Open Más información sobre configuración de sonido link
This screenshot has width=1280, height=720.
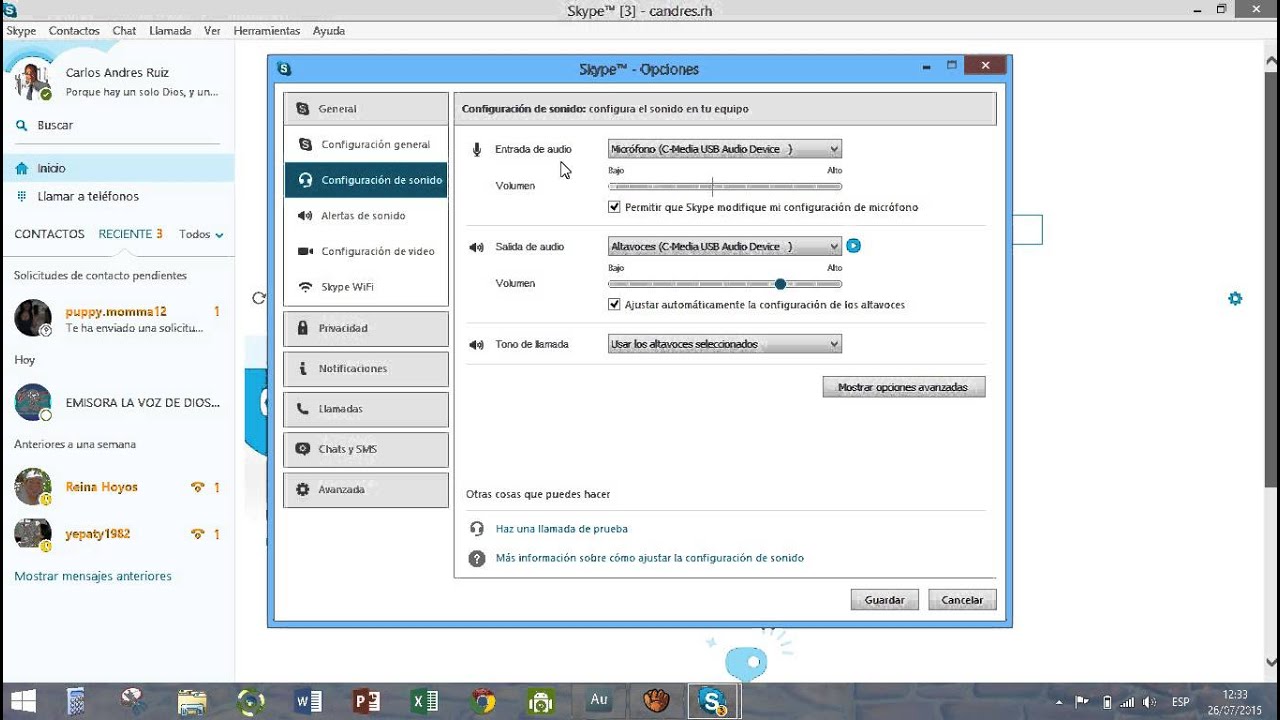650,558
